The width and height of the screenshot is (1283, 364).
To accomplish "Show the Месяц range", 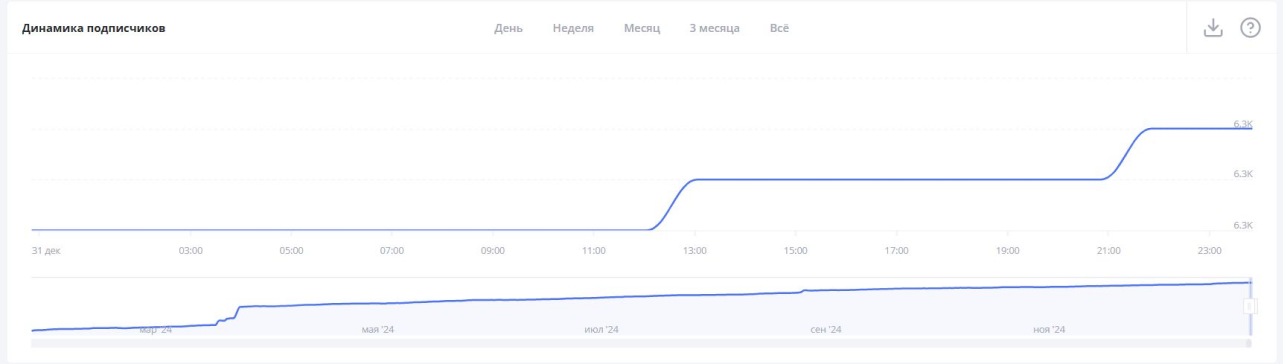I will tap(641, 28).
